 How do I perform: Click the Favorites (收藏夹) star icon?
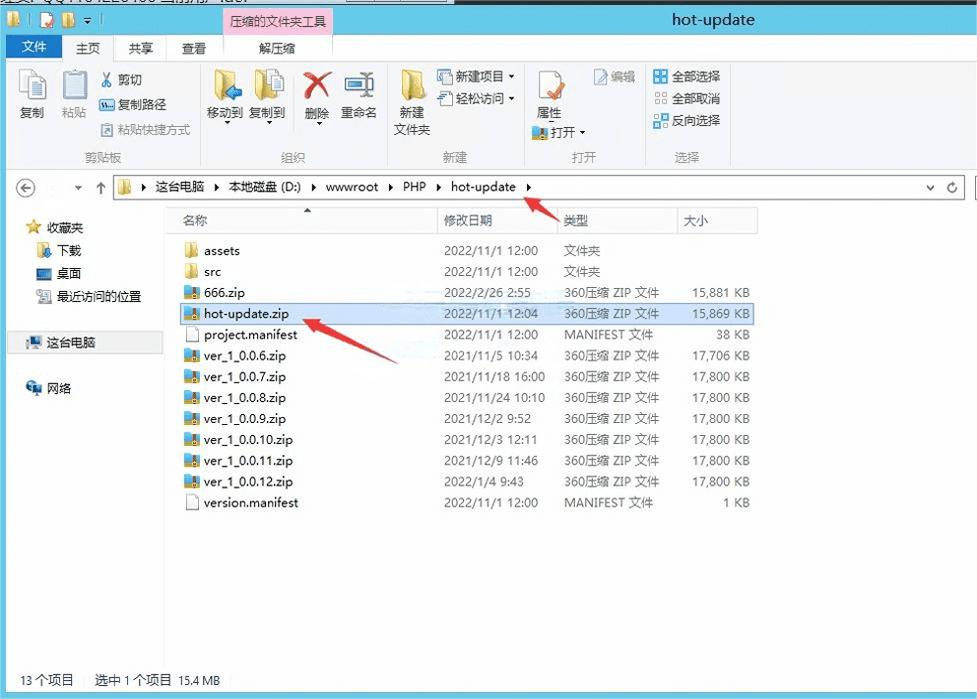point(33,227)
